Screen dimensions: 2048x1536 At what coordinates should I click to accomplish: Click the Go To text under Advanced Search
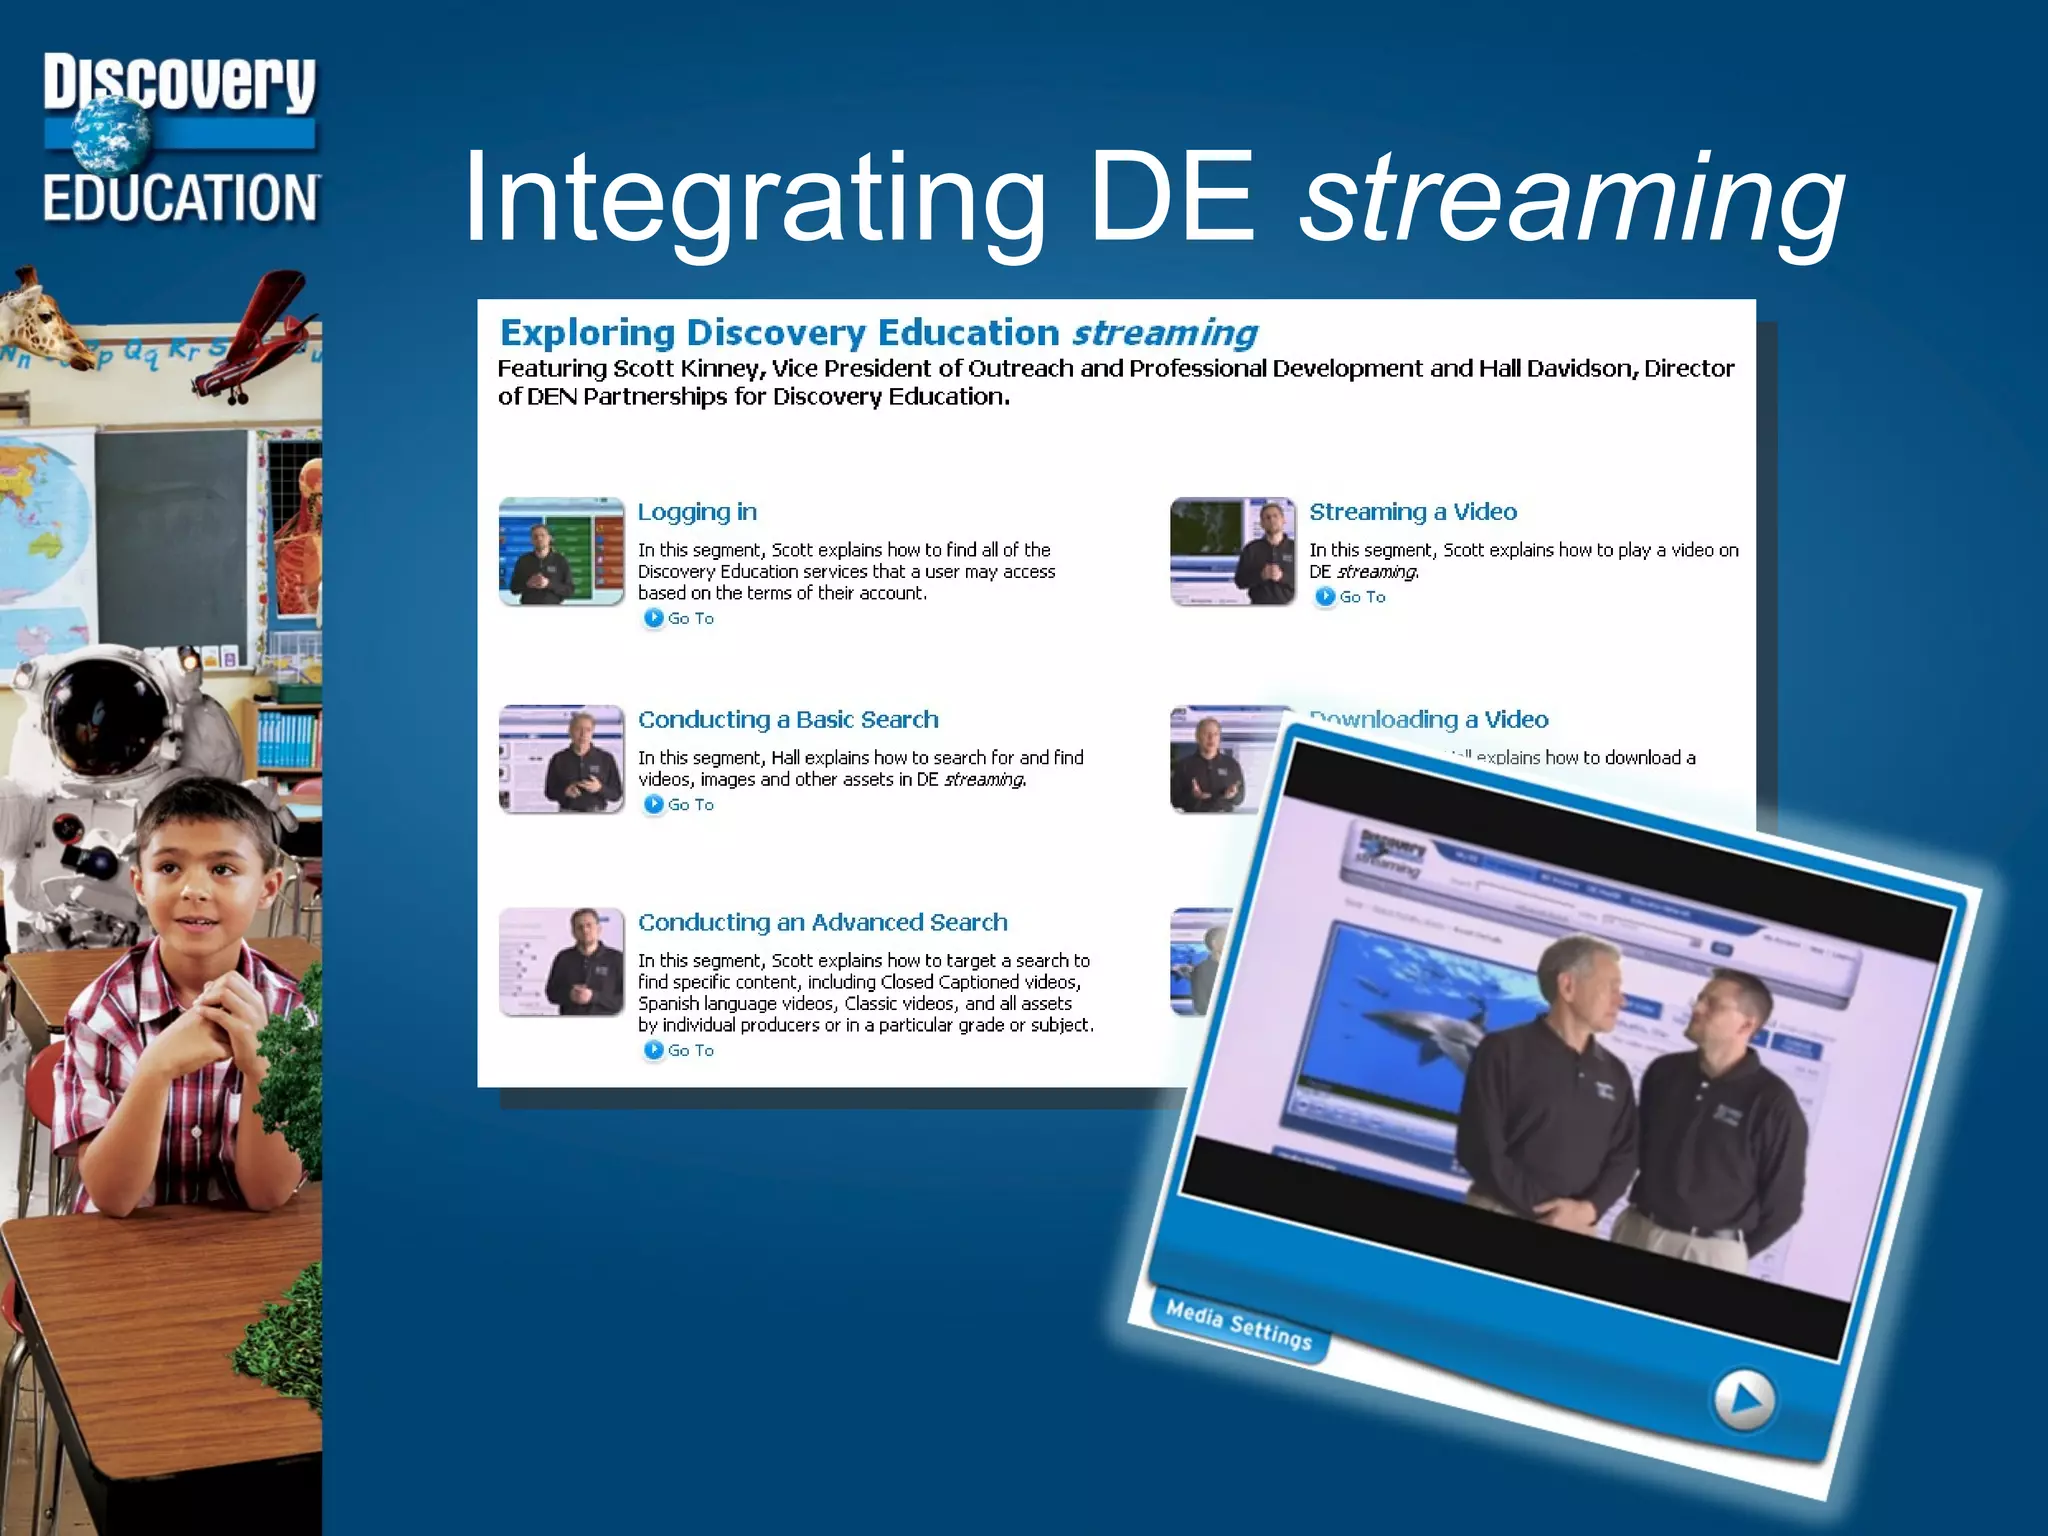coord(691,1050)
